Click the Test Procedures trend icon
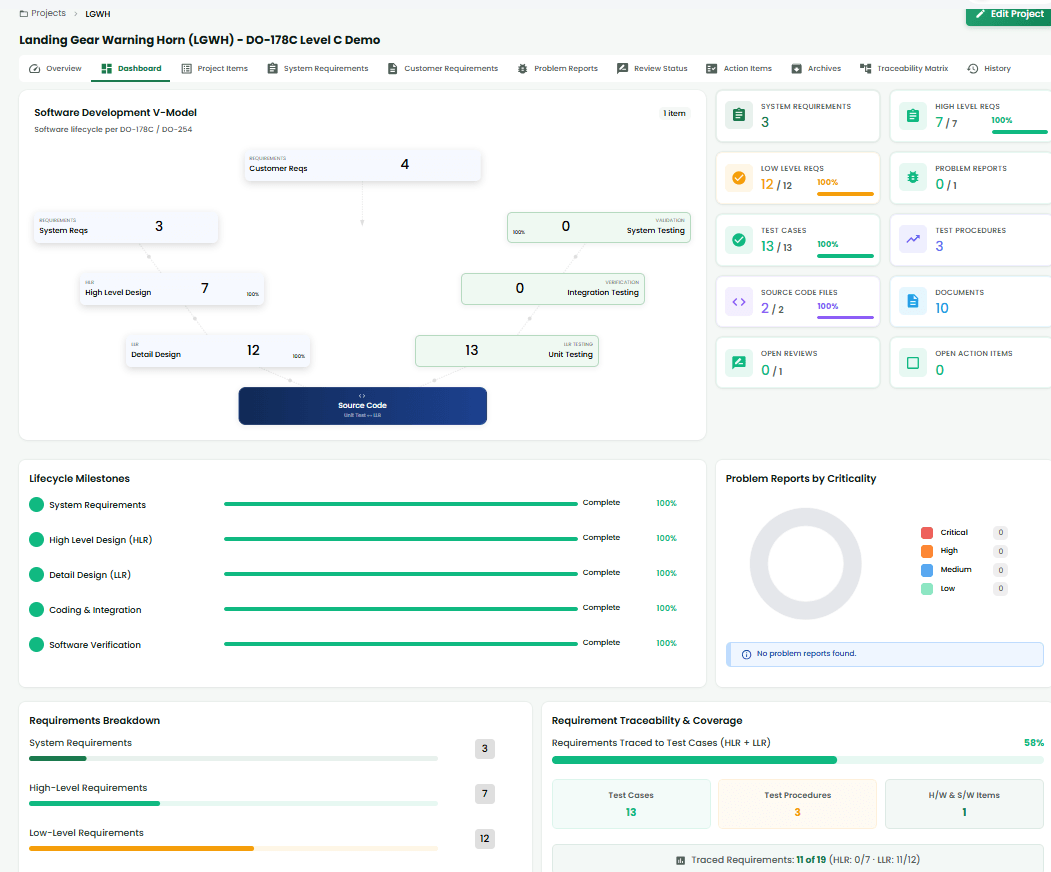Viewport: 1051px width, 872px height. tap(913, 239)
